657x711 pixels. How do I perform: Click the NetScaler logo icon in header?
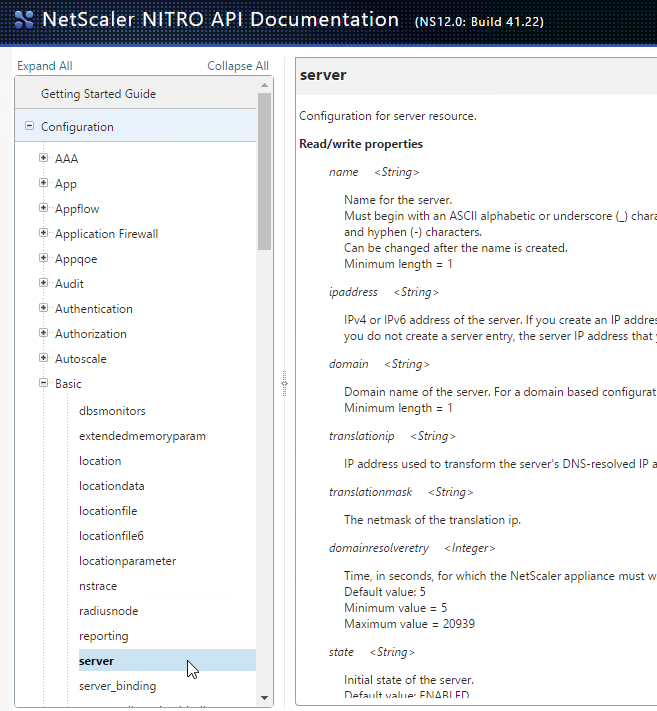click(x=24, y=19)
